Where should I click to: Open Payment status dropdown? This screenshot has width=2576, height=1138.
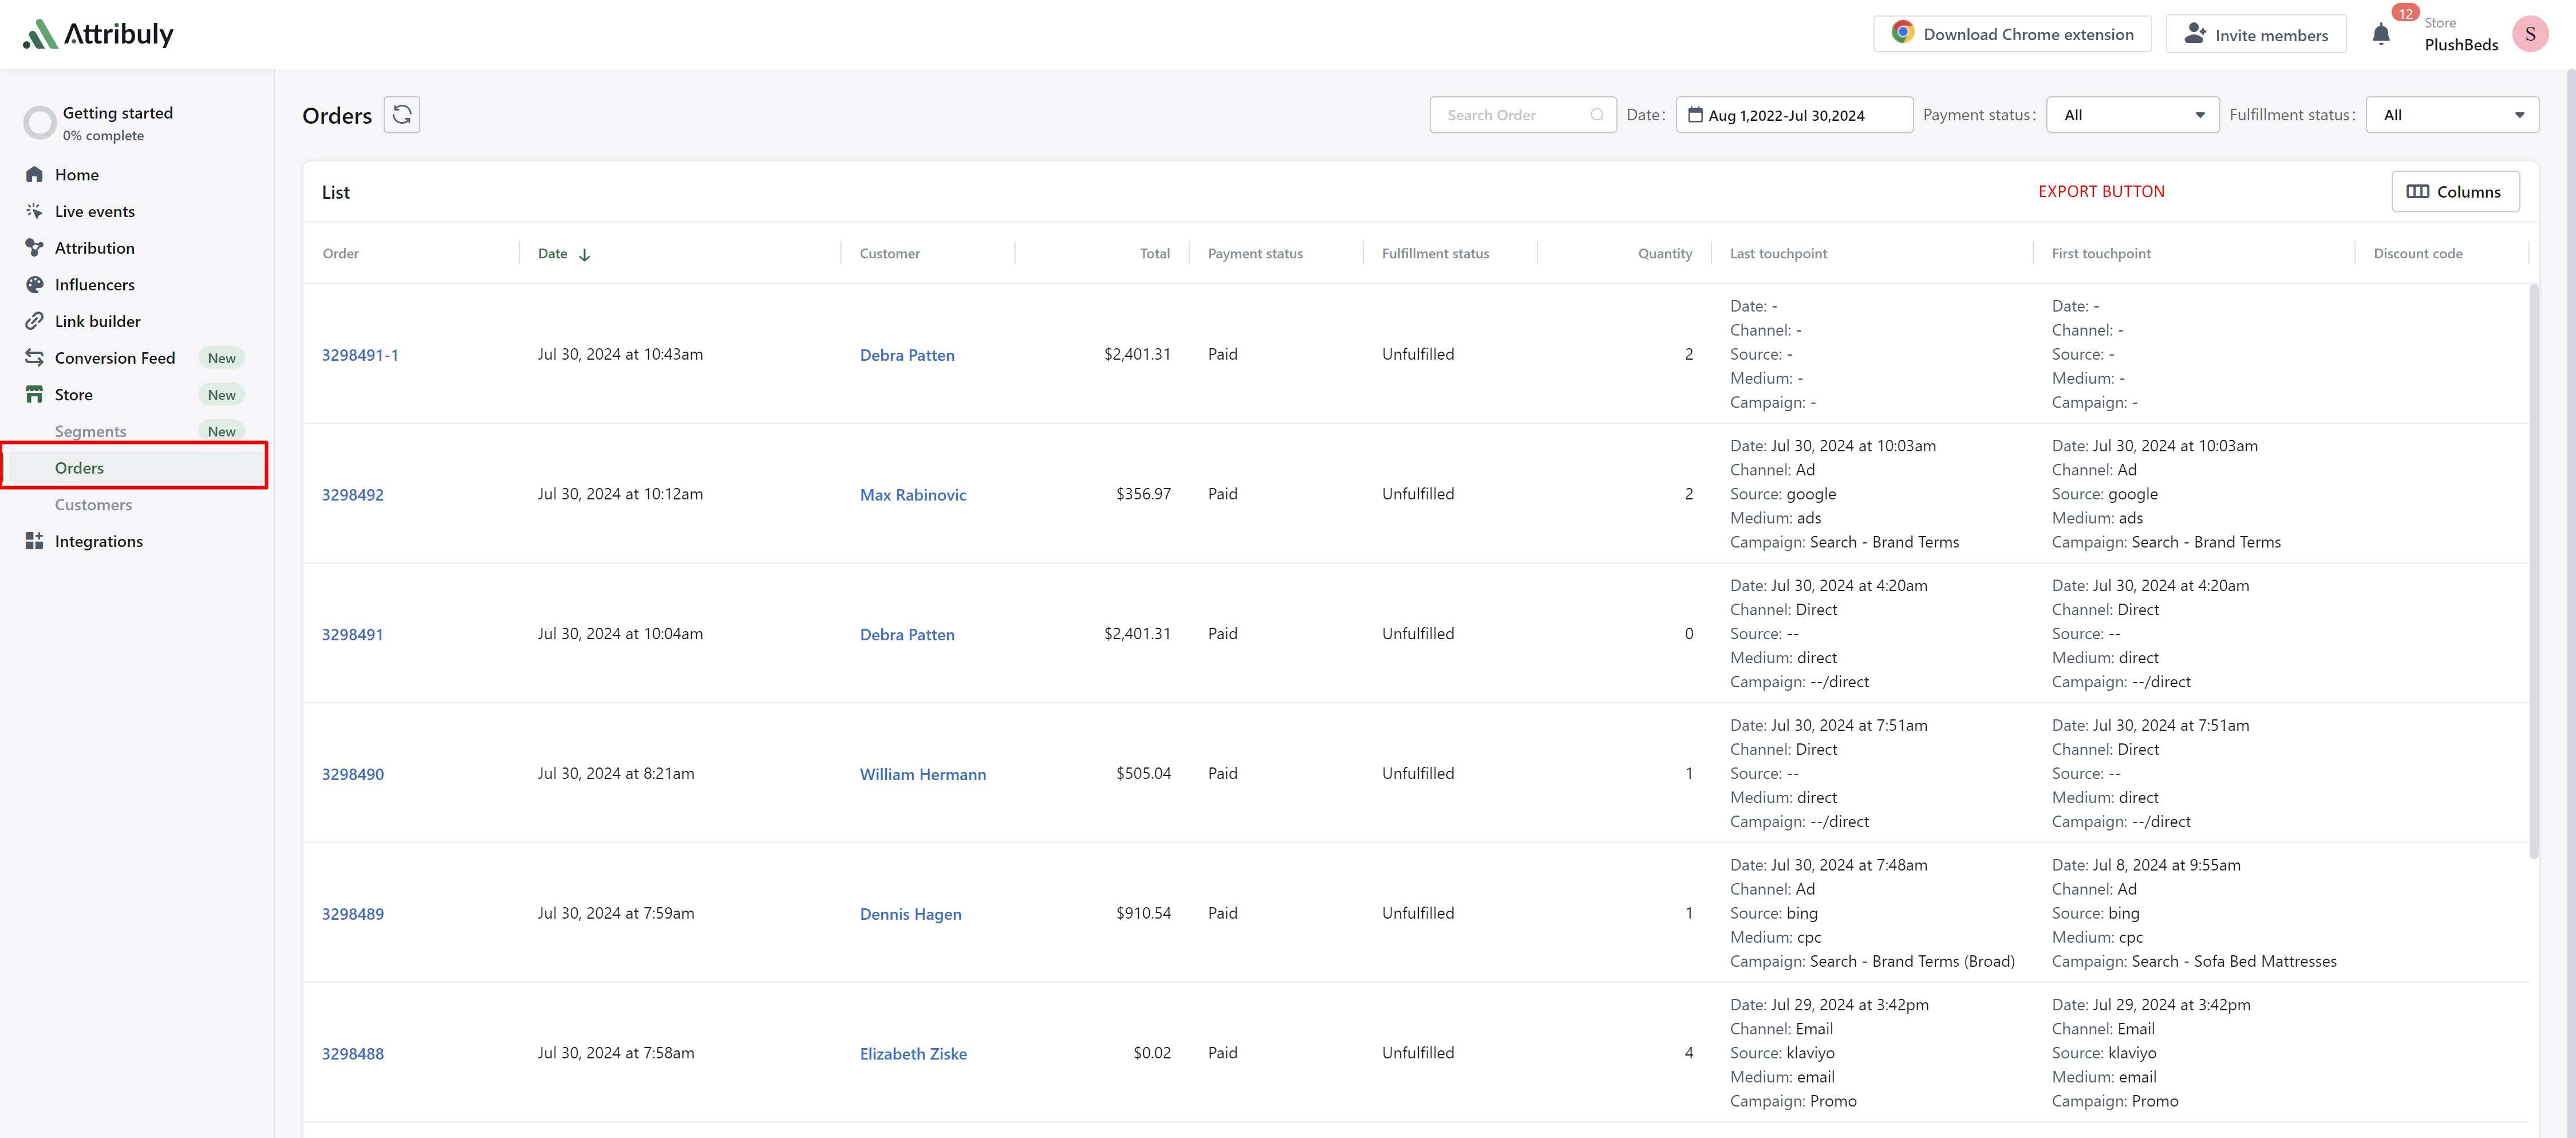[2132, 115]
